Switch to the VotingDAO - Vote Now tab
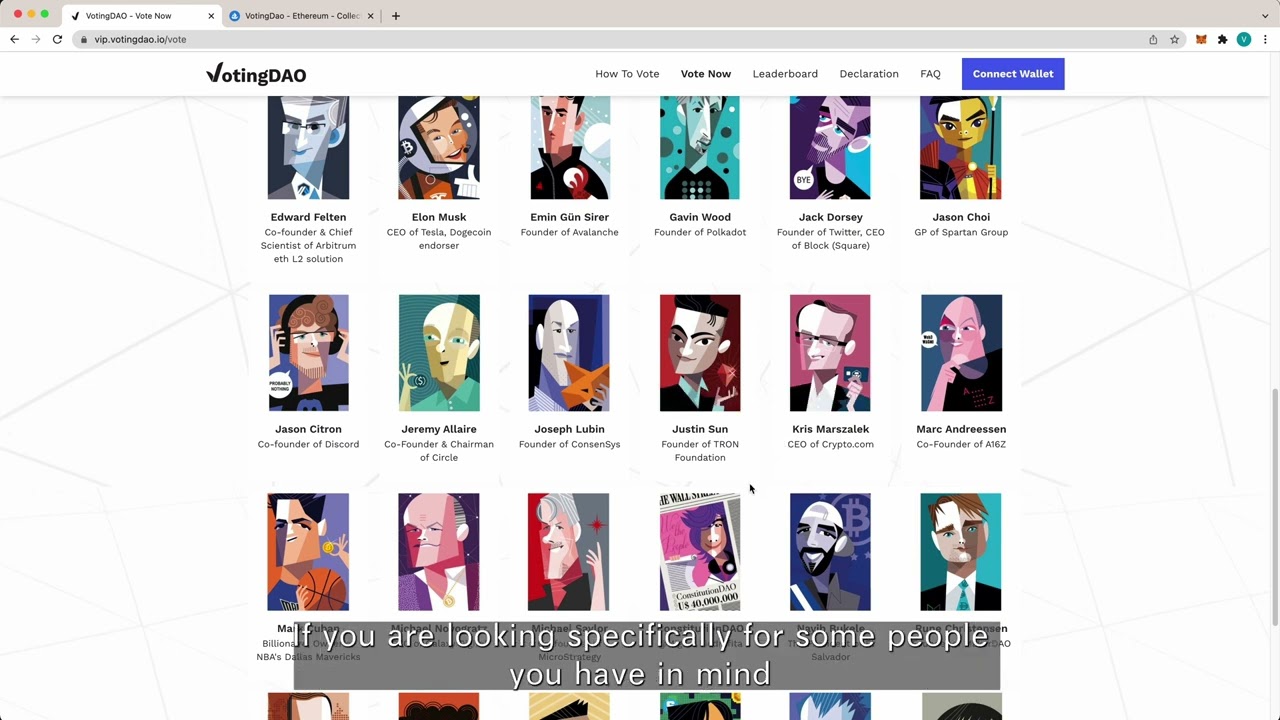Viewport: 1280px width, 720px height. point(141,16)
